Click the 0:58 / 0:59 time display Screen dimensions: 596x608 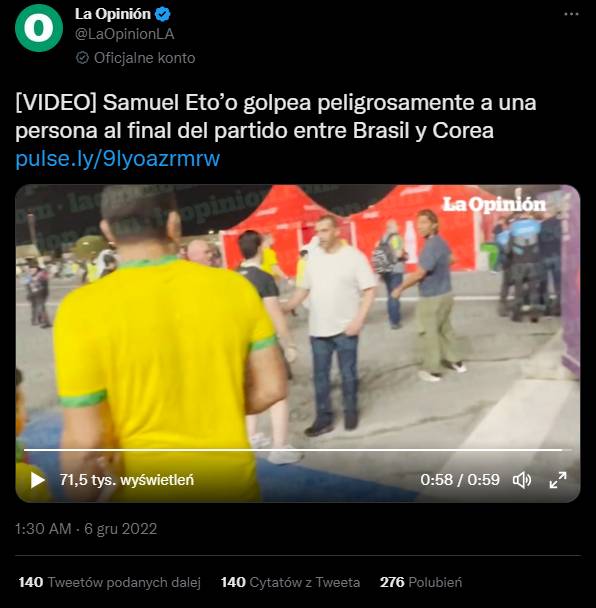click(x=460, y=480)
